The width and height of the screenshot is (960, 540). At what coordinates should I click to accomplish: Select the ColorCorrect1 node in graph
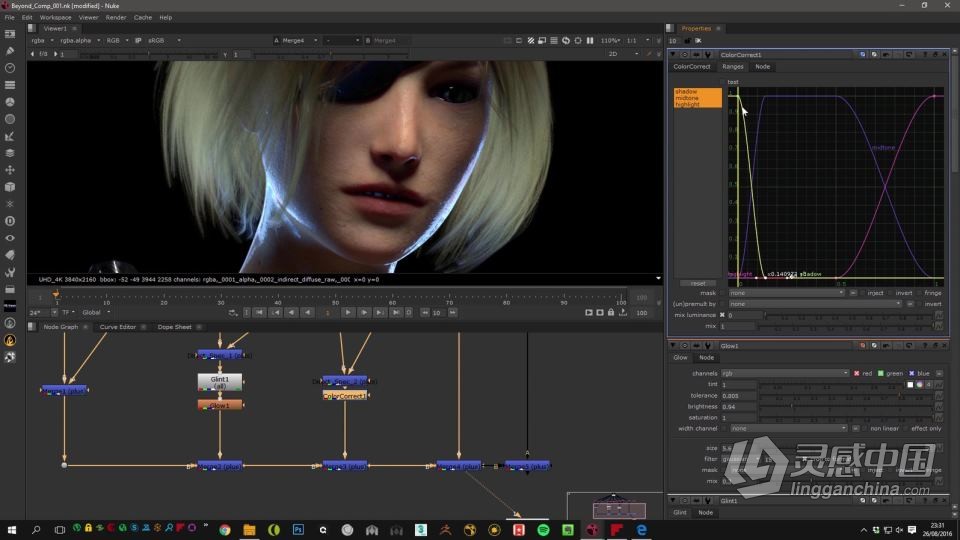(x=345, y=396)
